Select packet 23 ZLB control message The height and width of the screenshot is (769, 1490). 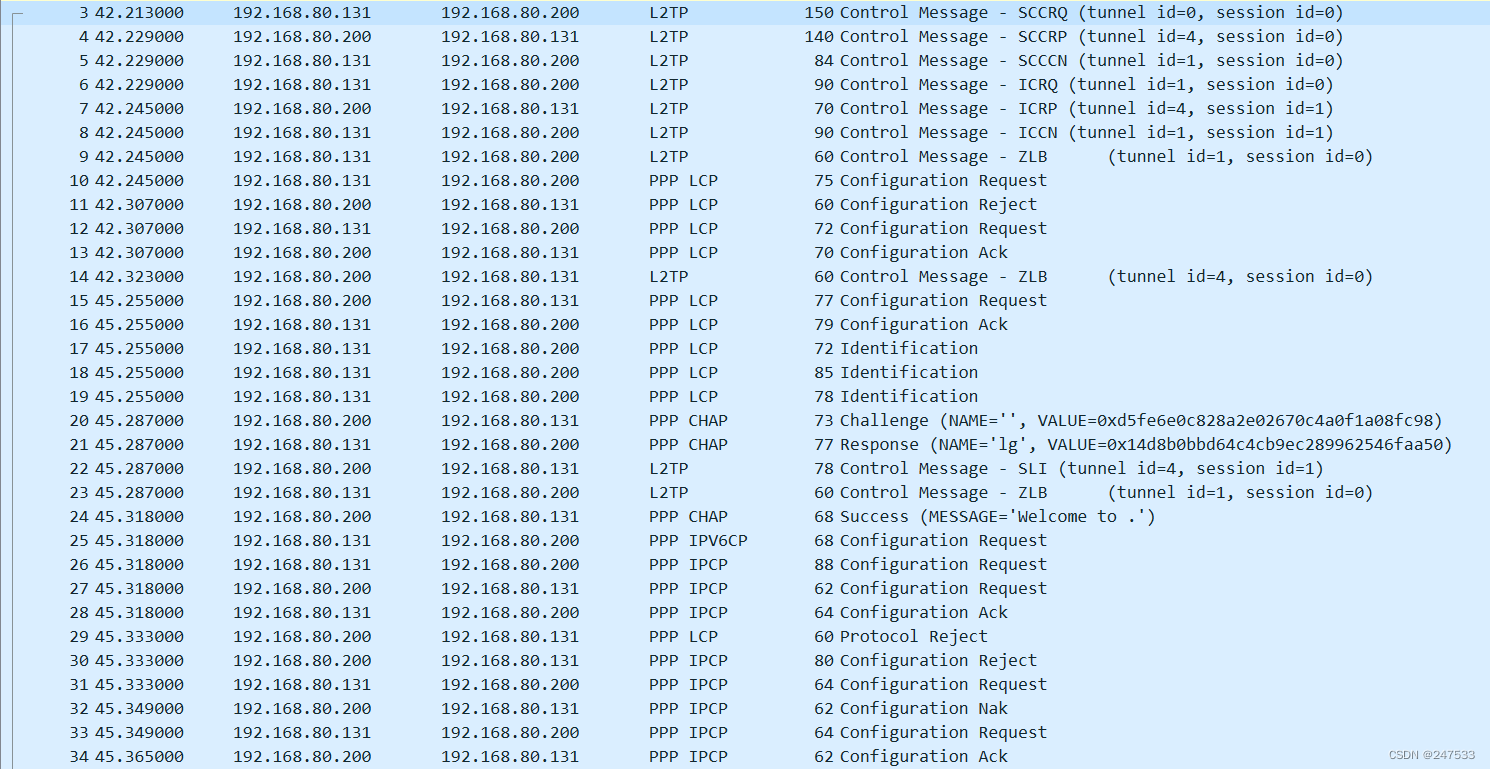tap(745, 493)
